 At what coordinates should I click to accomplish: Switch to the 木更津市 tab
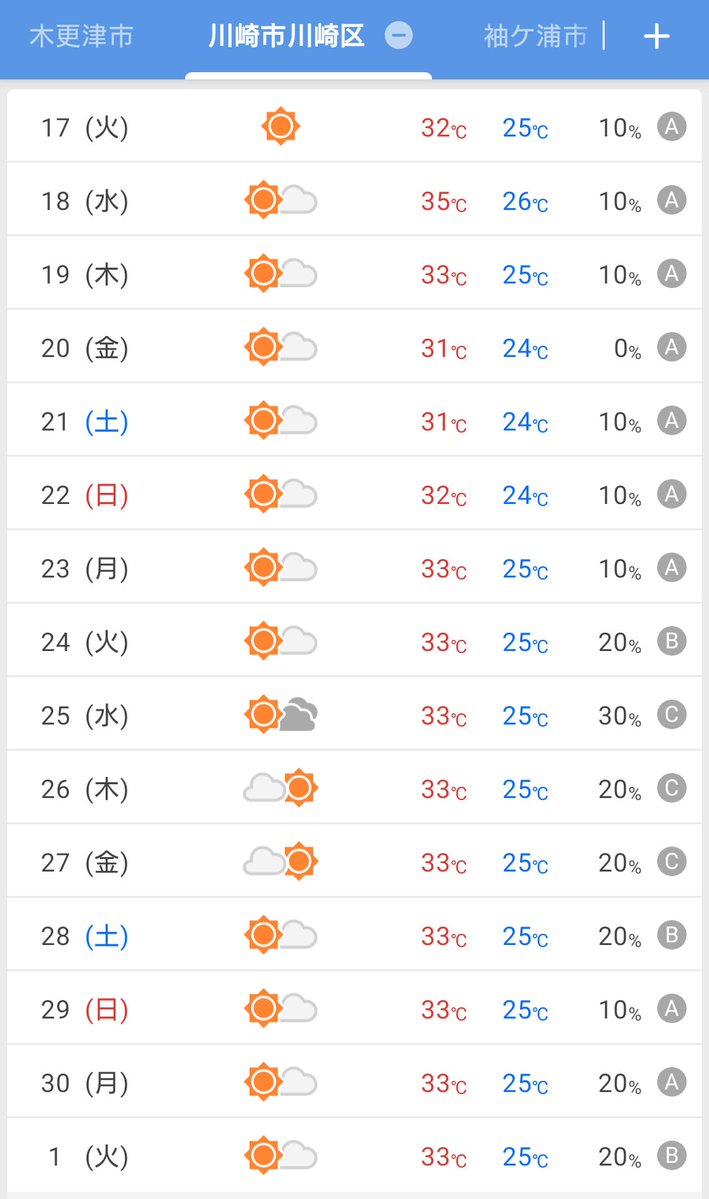(81, 36)
